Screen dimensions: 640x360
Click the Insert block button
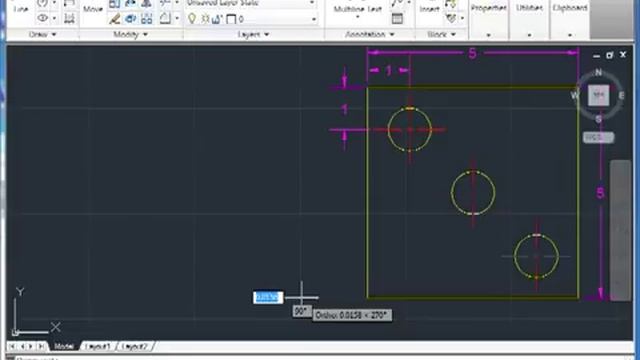coord(429,8)
